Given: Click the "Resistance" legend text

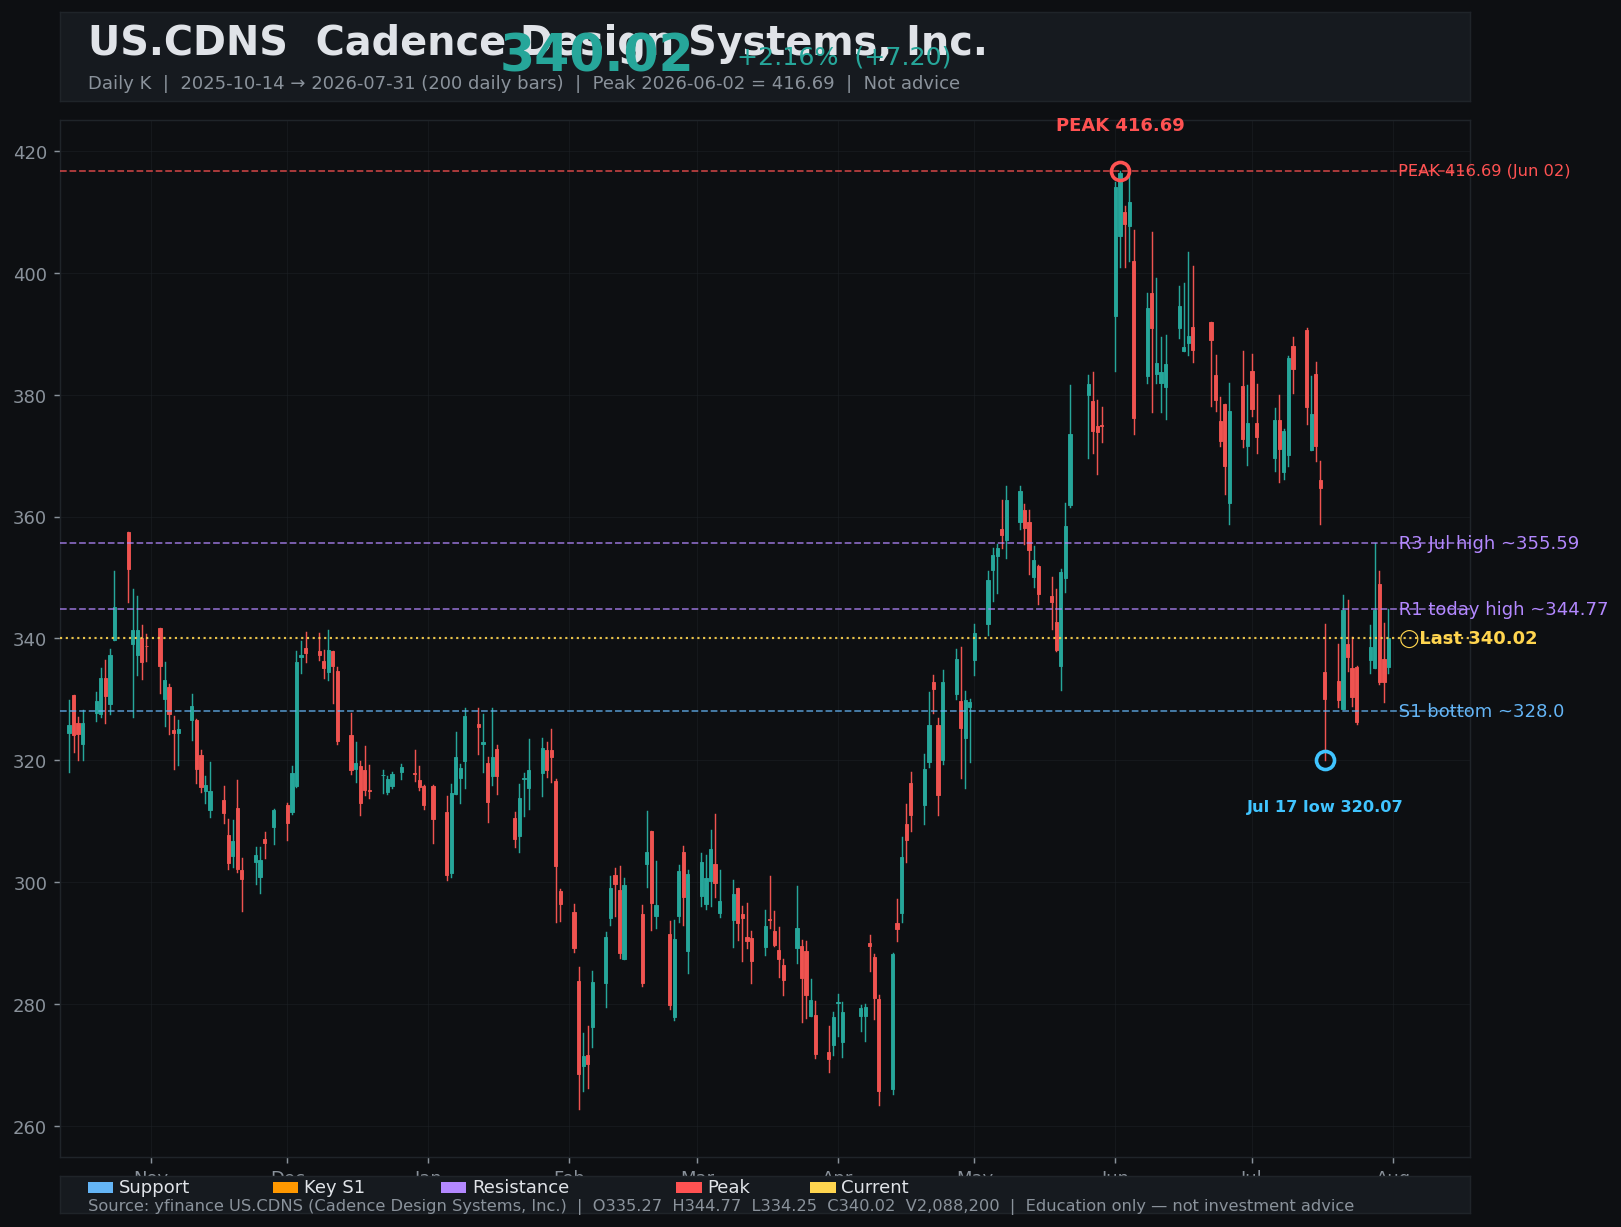Looking at the screenshot, I should pos(521,1187).
